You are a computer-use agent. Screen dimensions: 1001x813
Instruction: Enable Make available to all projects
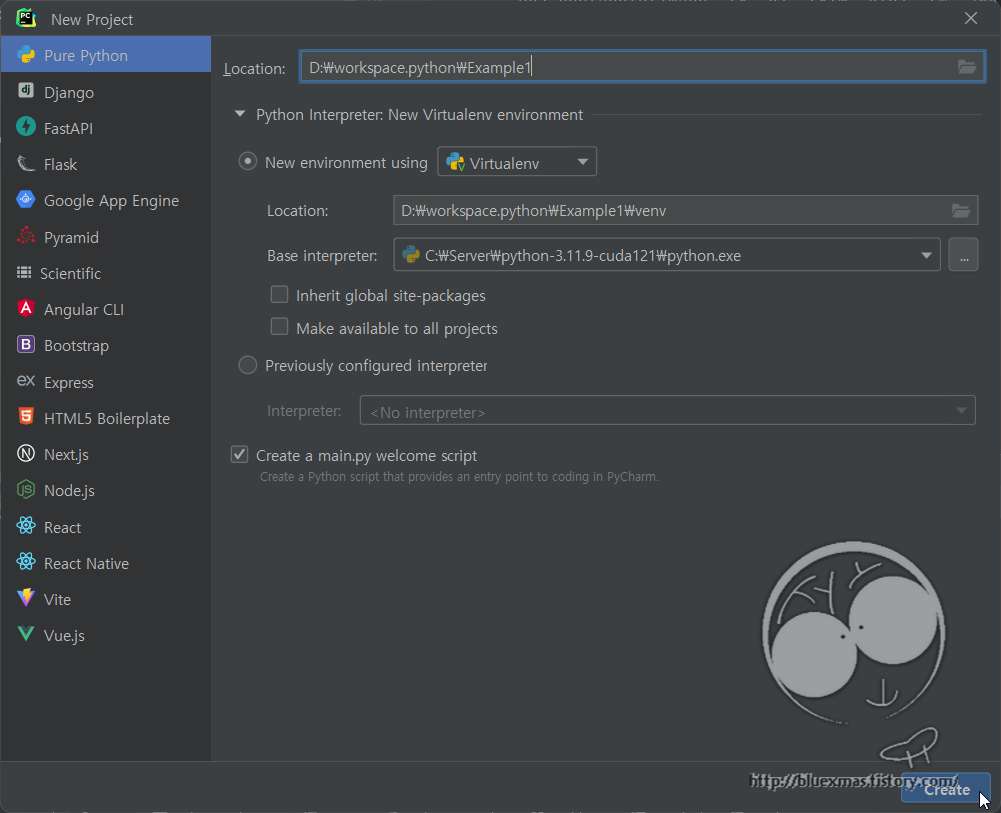(x=280, y=327)
